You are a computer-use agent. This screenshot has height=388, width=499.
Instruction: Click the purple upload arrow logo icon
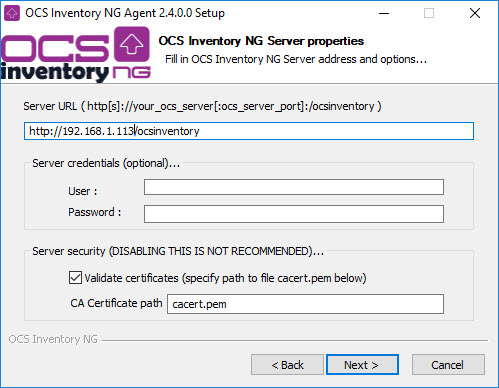(132, 44)
